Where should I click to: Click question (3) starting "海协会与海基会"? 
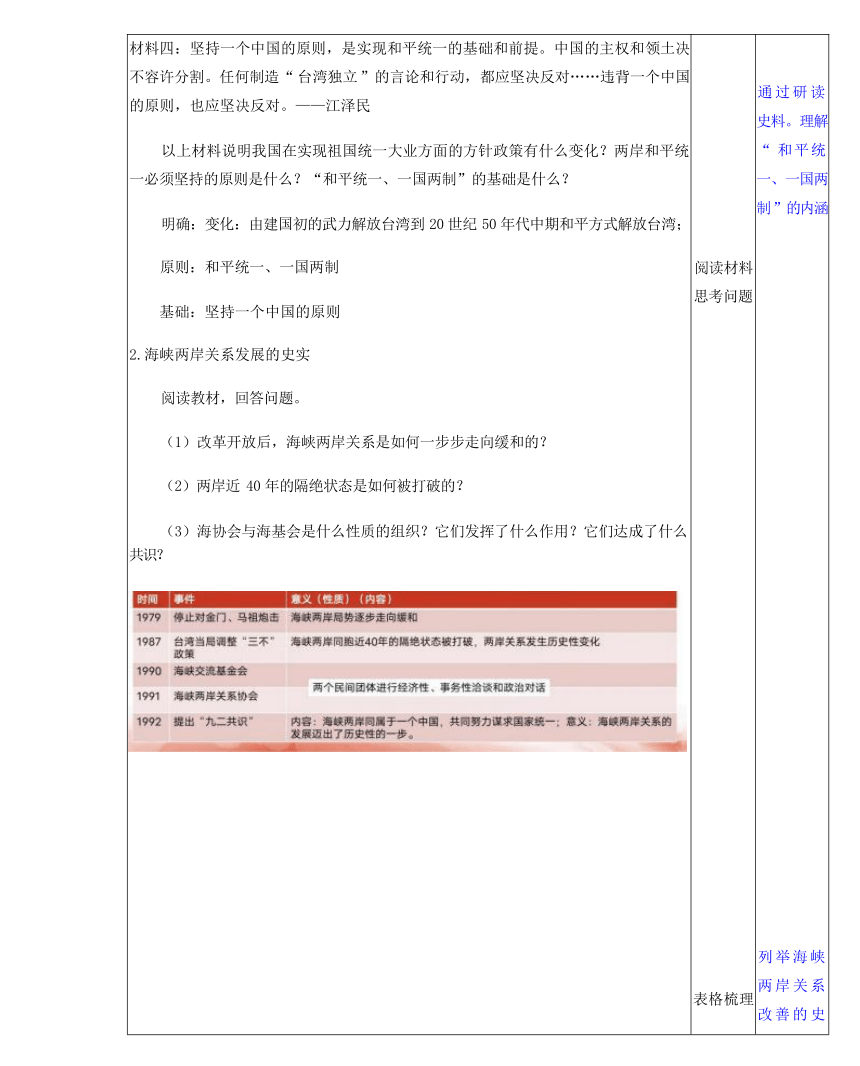(x=426, y=531)
